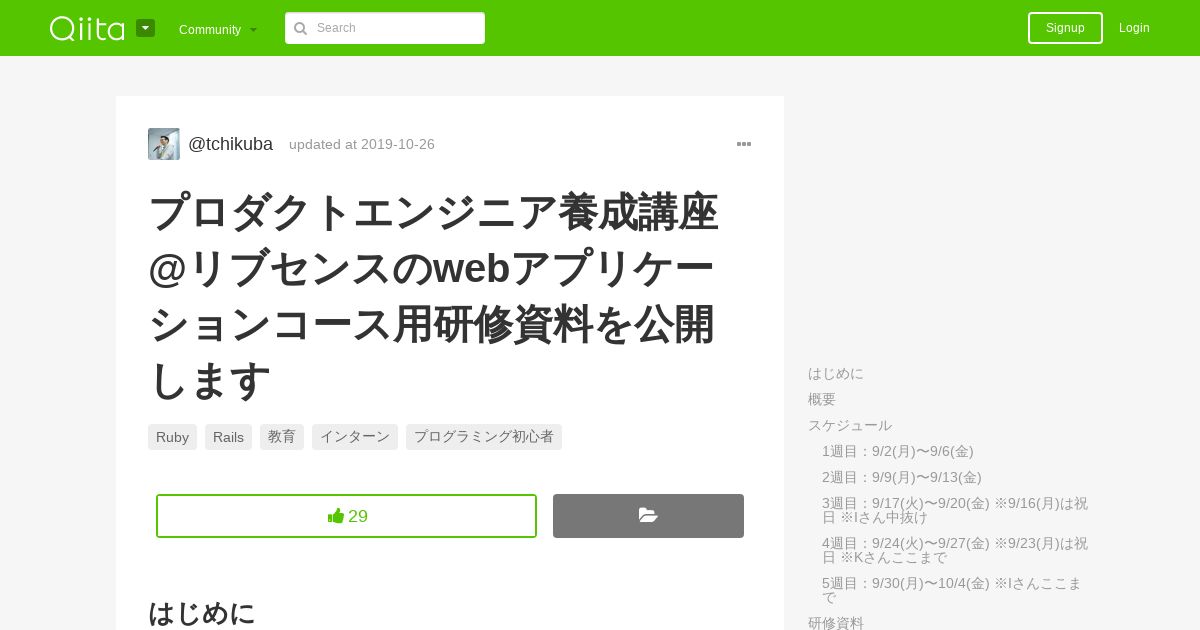Click the Search input field
Image resolution: width=1200 pixels, height=630 pixels.
click(385, 28)
